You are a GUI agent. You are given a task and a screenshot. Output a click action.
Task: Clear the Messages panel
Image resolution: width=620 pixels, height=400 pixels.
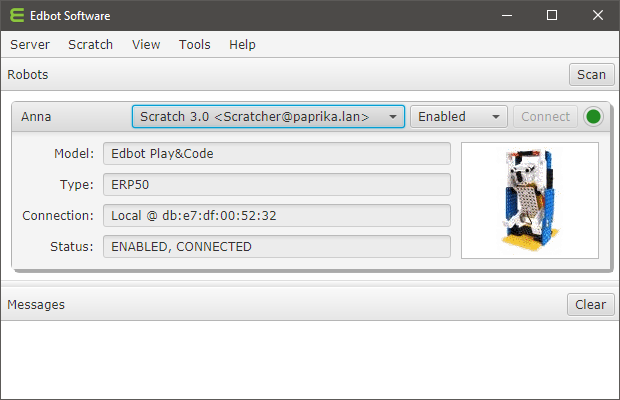(x=590, y=304)
